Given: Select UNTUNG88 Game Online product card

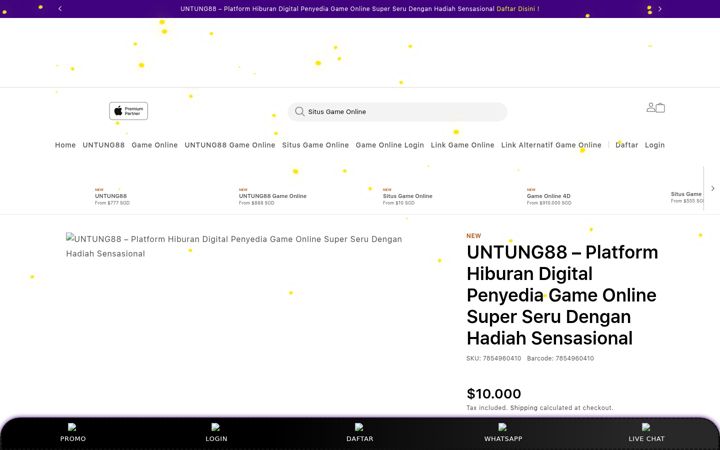Looking at the screenshot, I should tap(272, 196).
